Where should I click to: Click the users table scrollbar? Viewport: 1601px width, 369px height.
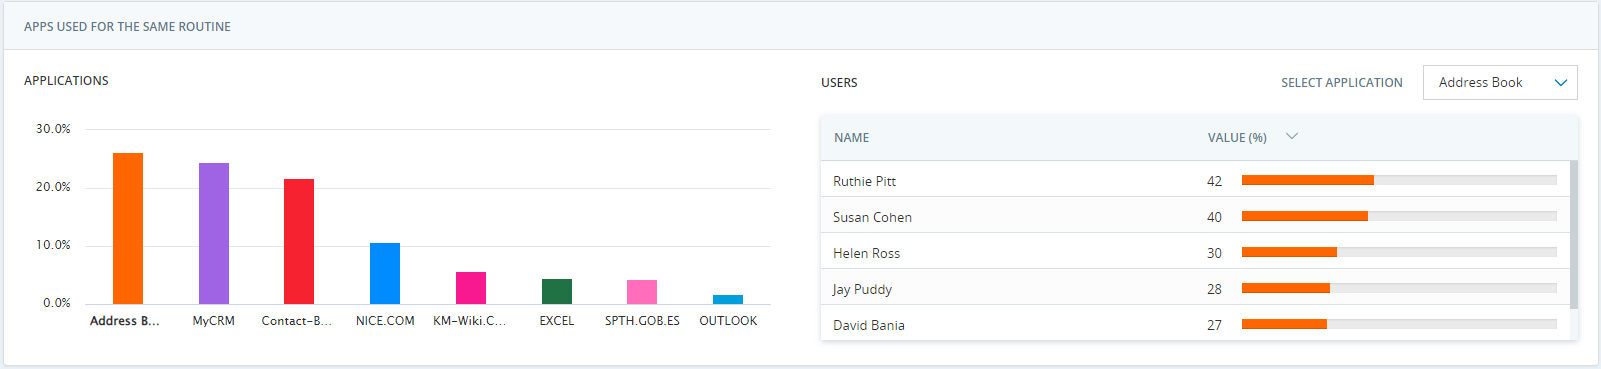point(1574,234)
